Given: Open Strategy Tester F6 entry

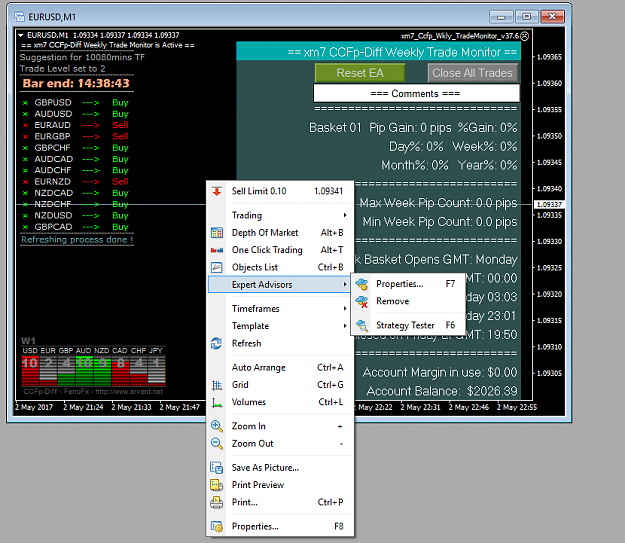Looking at the screenshot, I should click(408, 325).
